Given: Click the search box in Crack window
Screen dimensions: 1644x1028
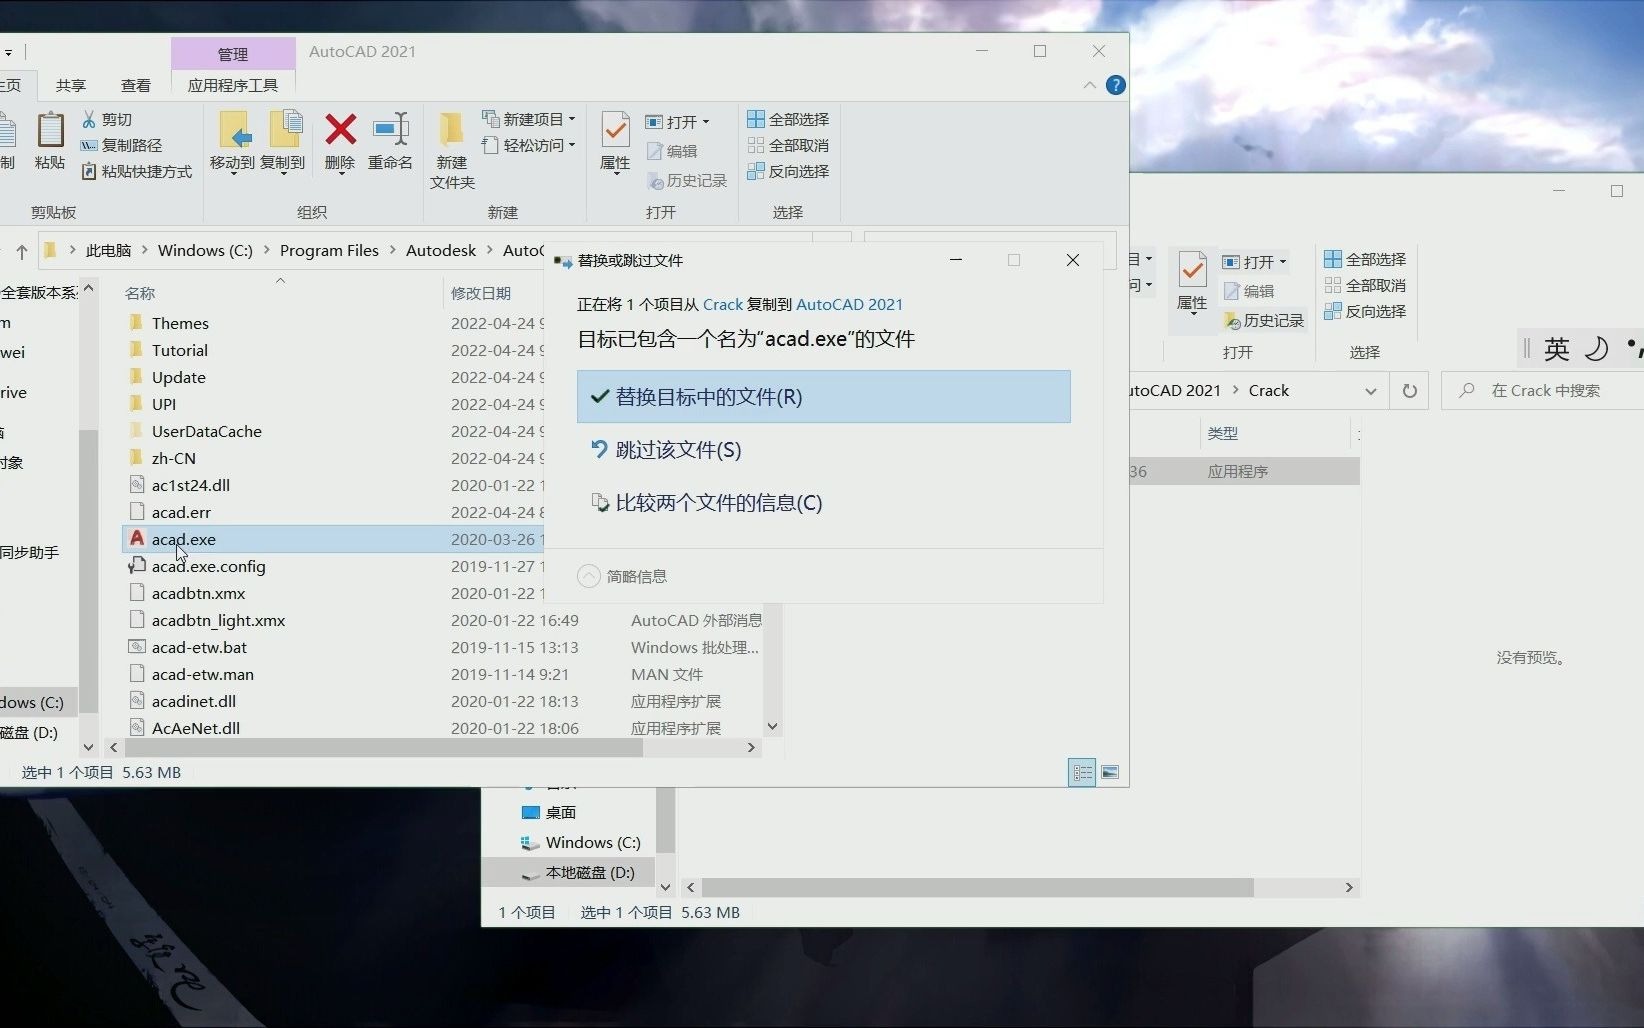Looking at the screenshot, I should (x=1545, y=391).
